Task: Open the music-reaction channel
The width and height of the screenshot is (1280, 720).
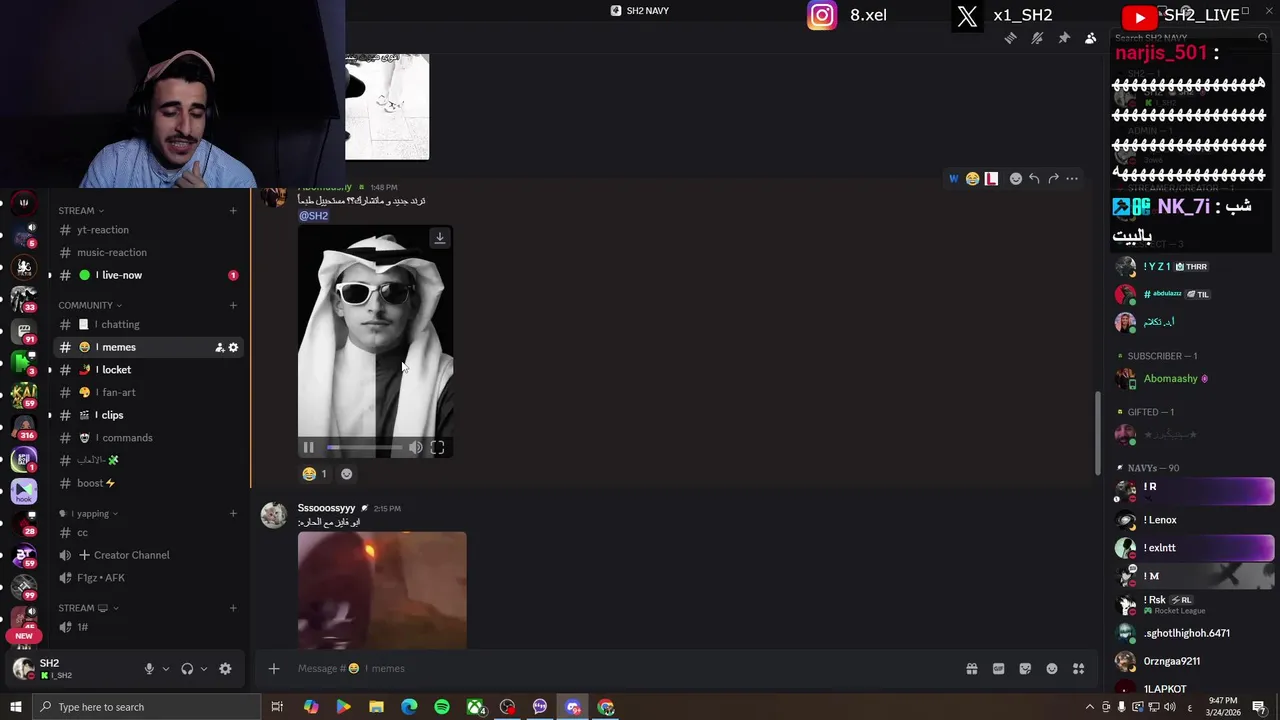Action: 148,253
